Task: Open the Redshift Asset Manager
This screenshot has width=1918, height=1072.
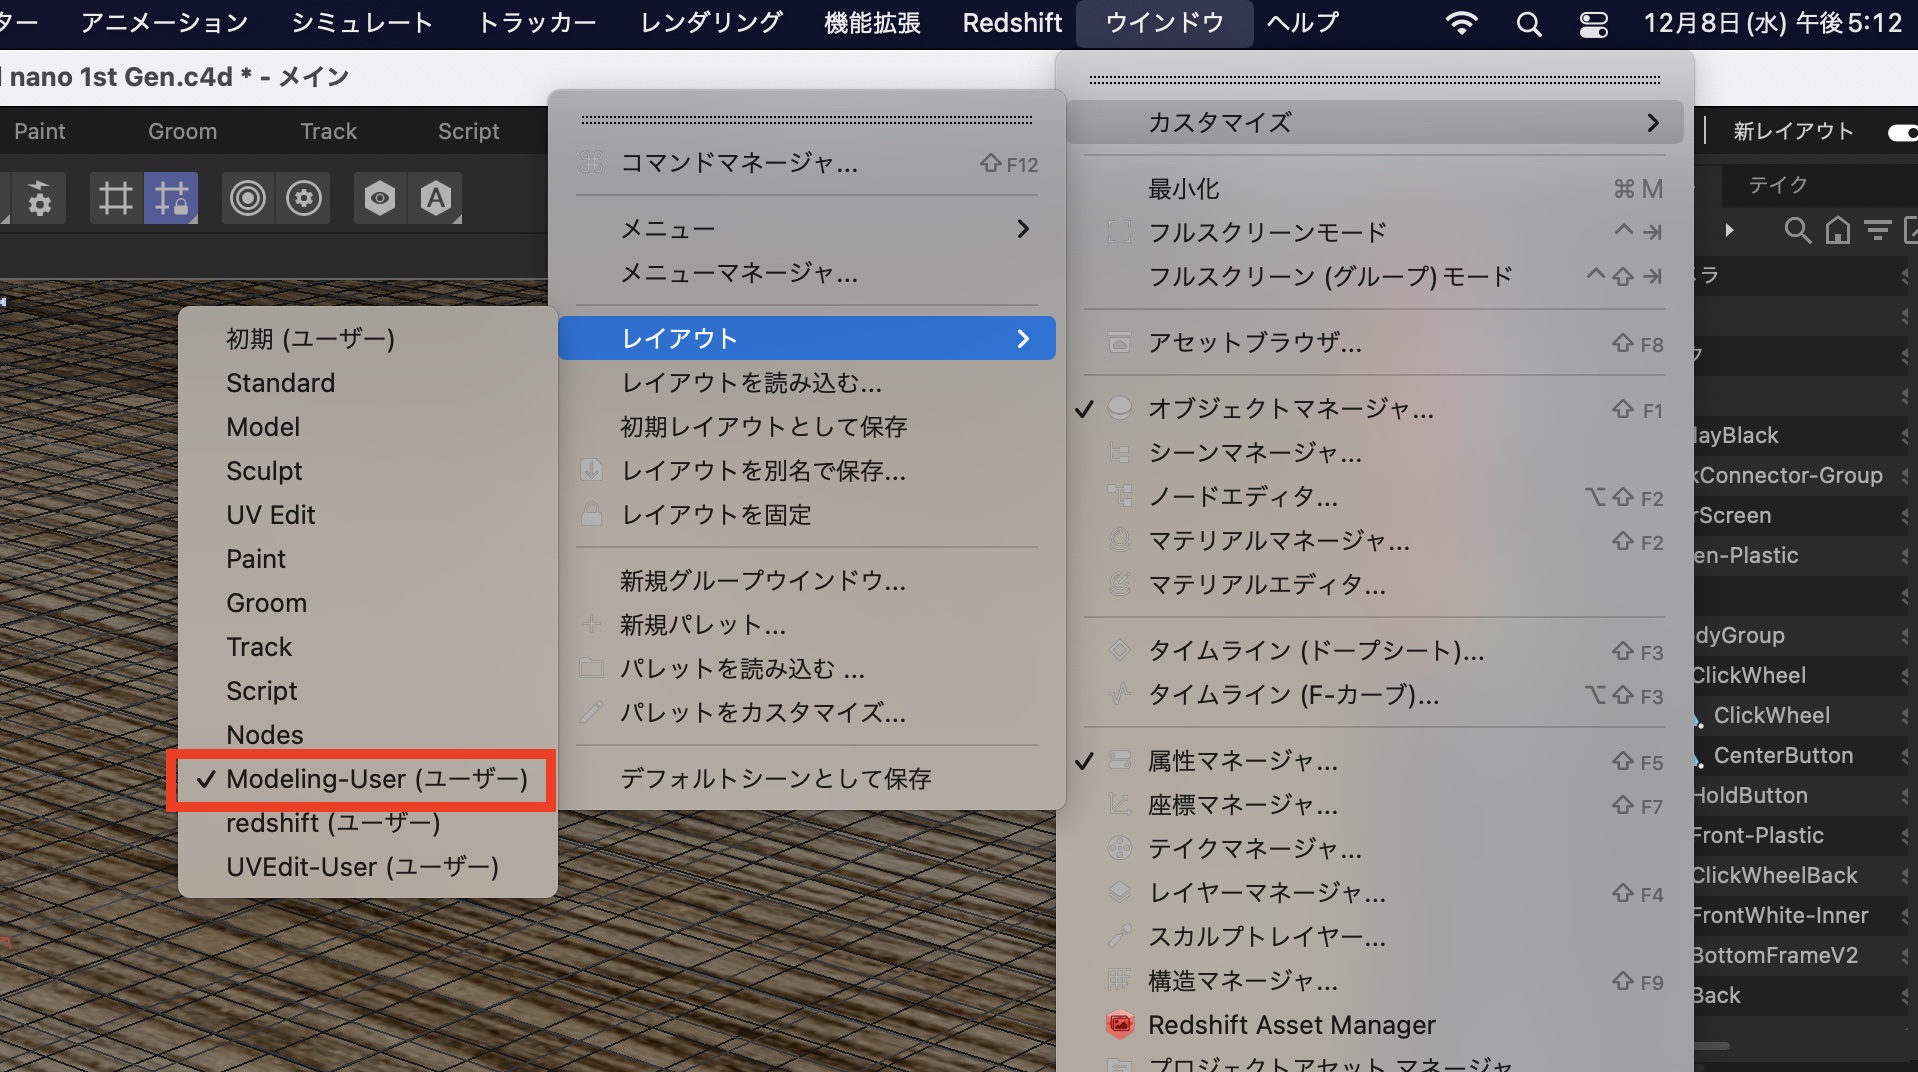Action: tap(1291, 1025)
